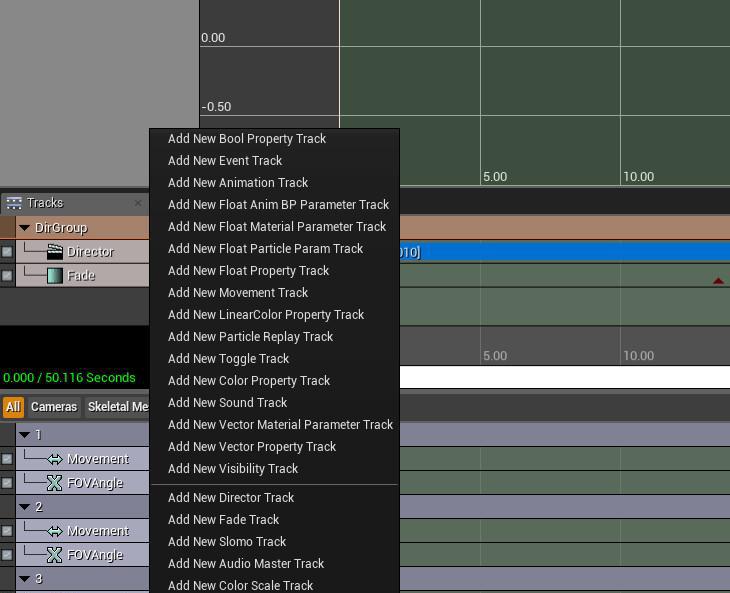Choose Add New Vector Property Track
This screenshot has height=593, width=730.
tap(274, 446)
